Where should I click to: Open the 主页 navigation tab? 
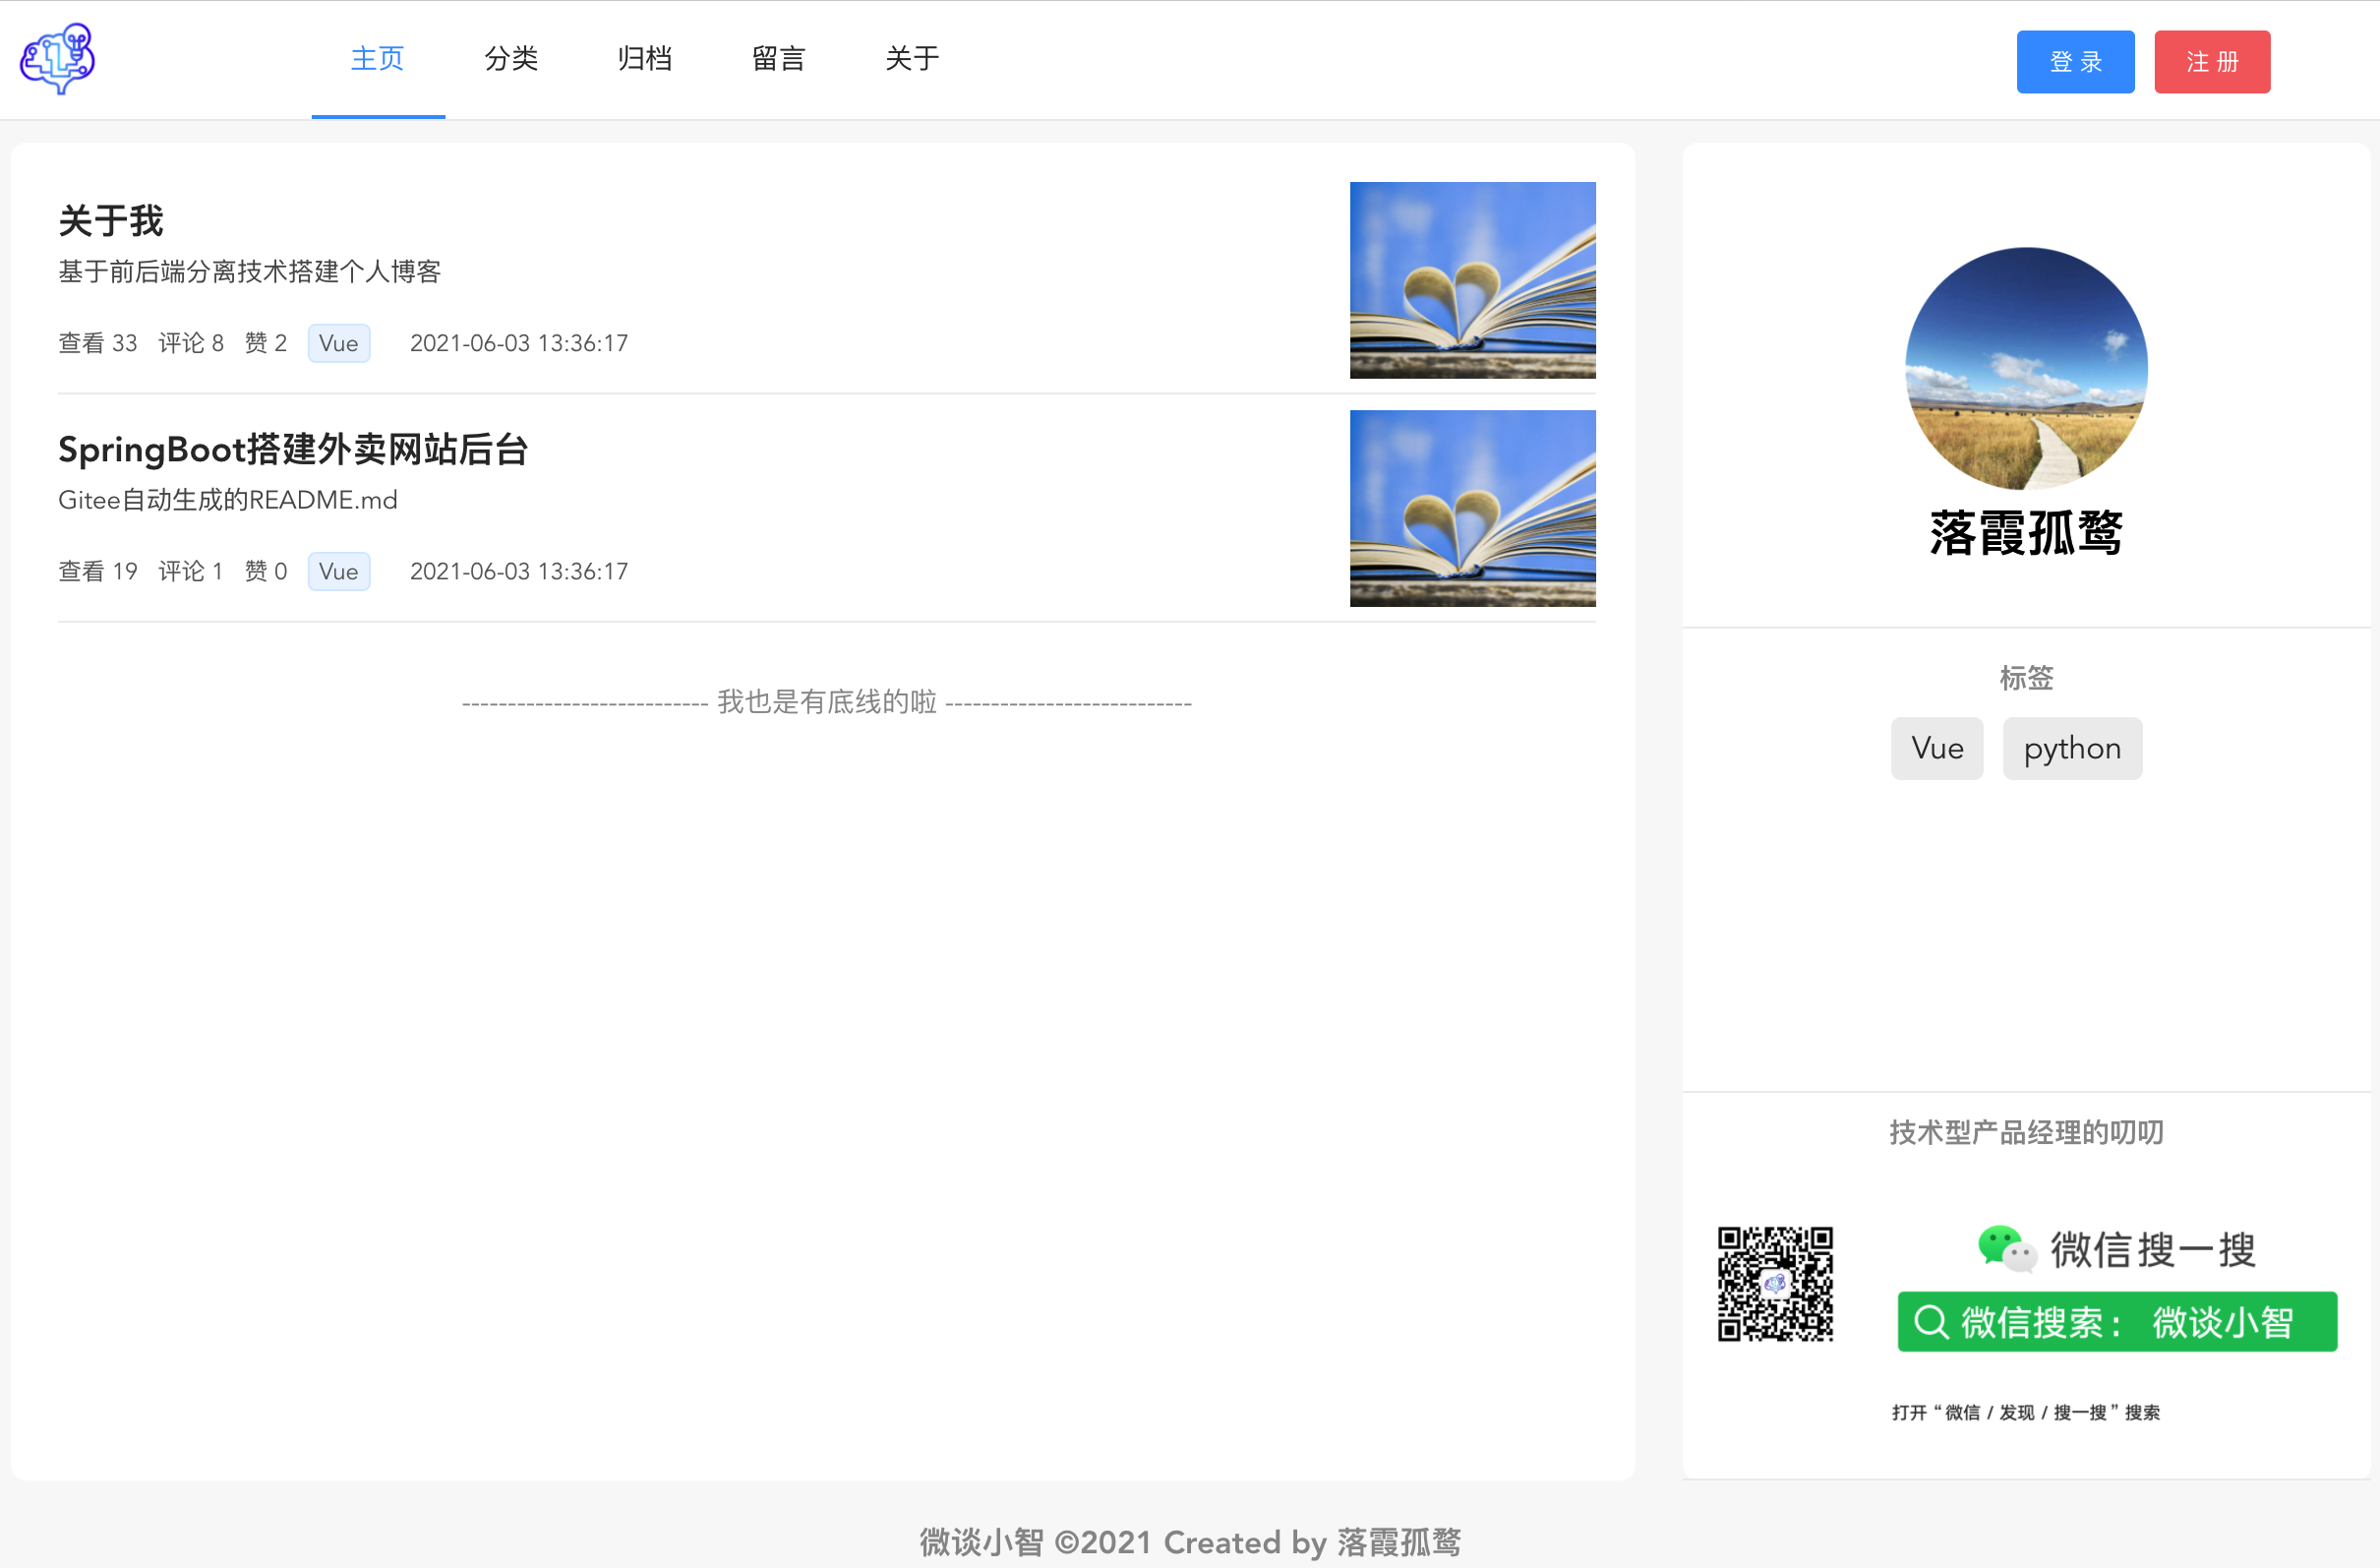click(x=378, y=59)
